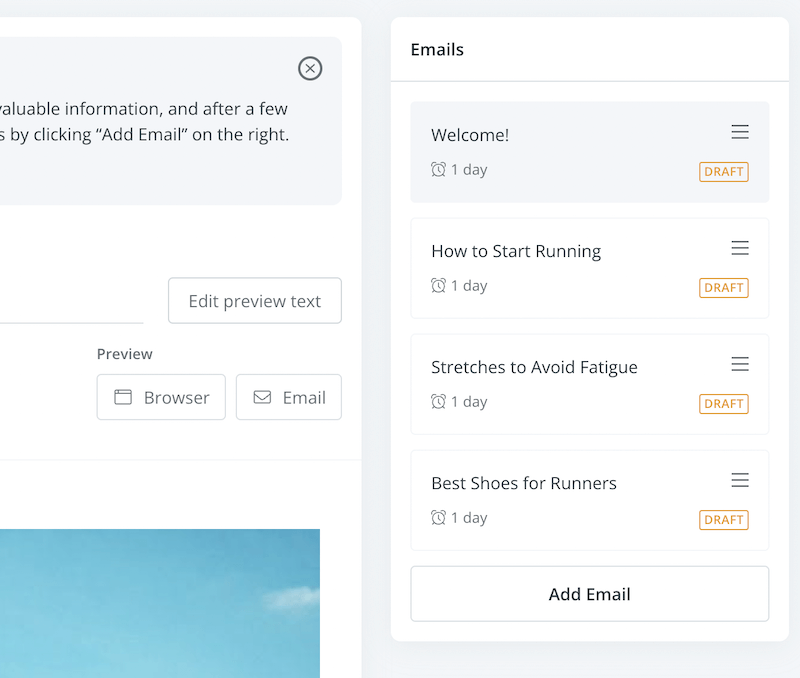Click the clock icon under Stretches to Avoid Fatigue
The image size is (800, 678).
[438, 402]
